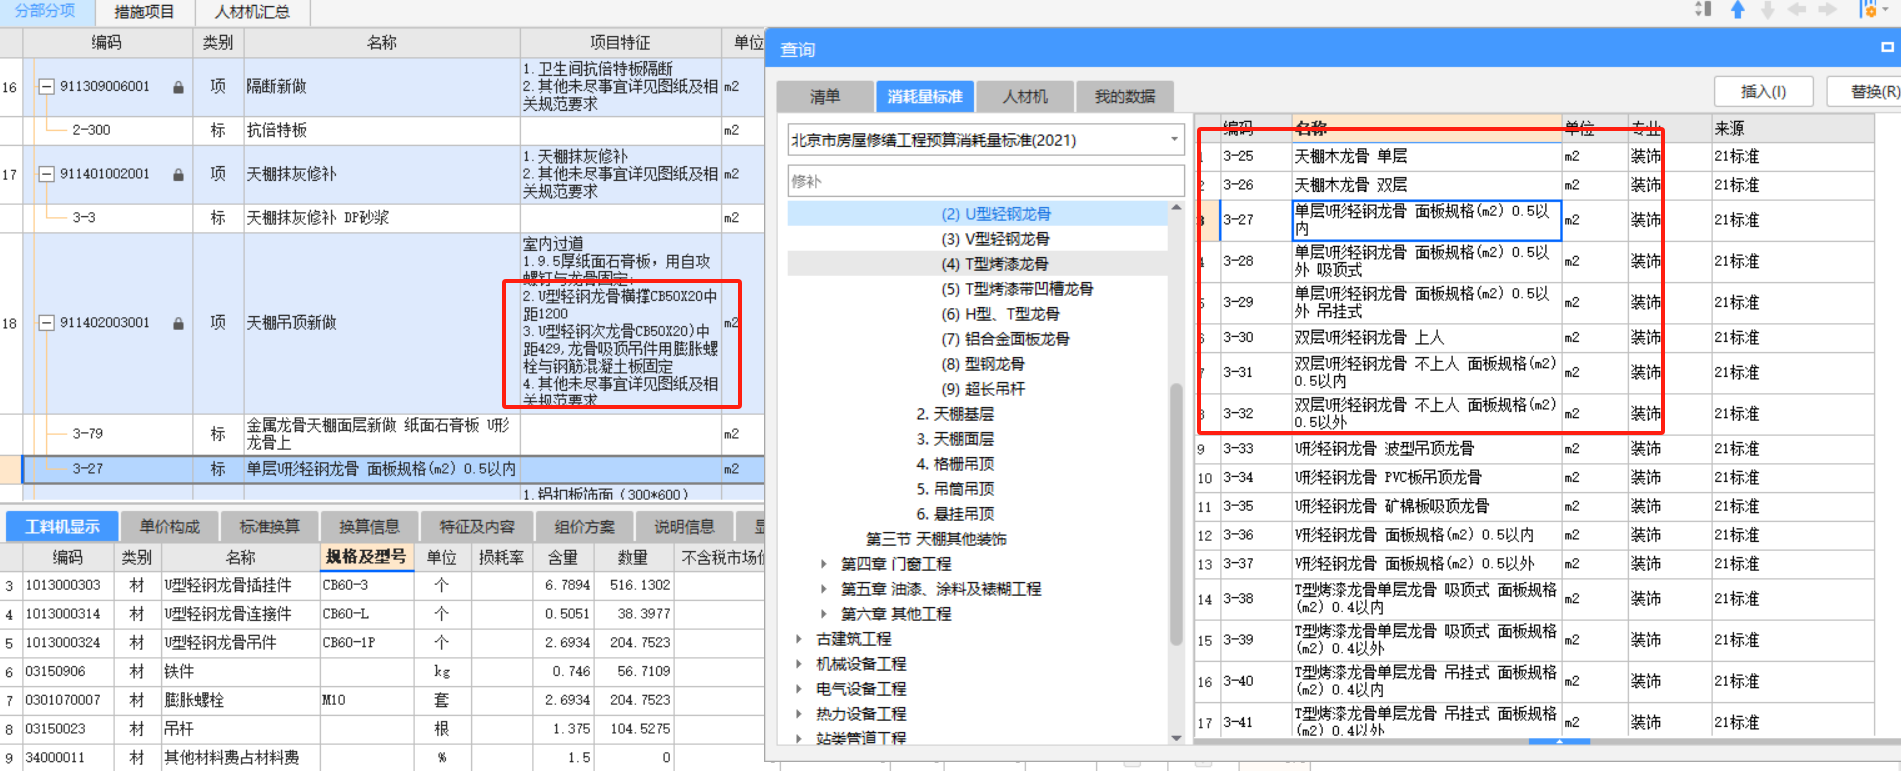Open the 我的数据 tab in query dialog
The height and width of the screenshot is (771, 1901).
pos(1124,97)
